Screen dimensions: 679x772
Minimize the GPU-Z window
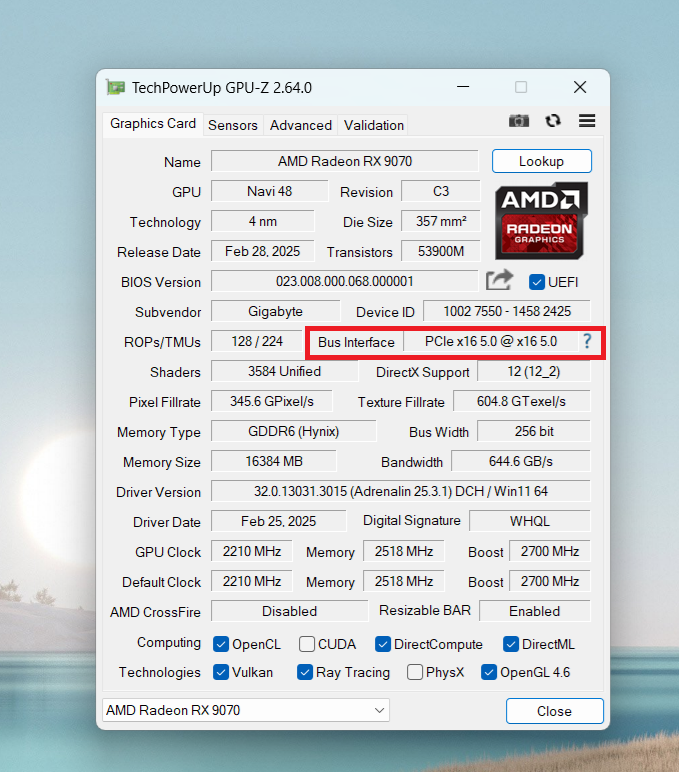pos(463,87)
